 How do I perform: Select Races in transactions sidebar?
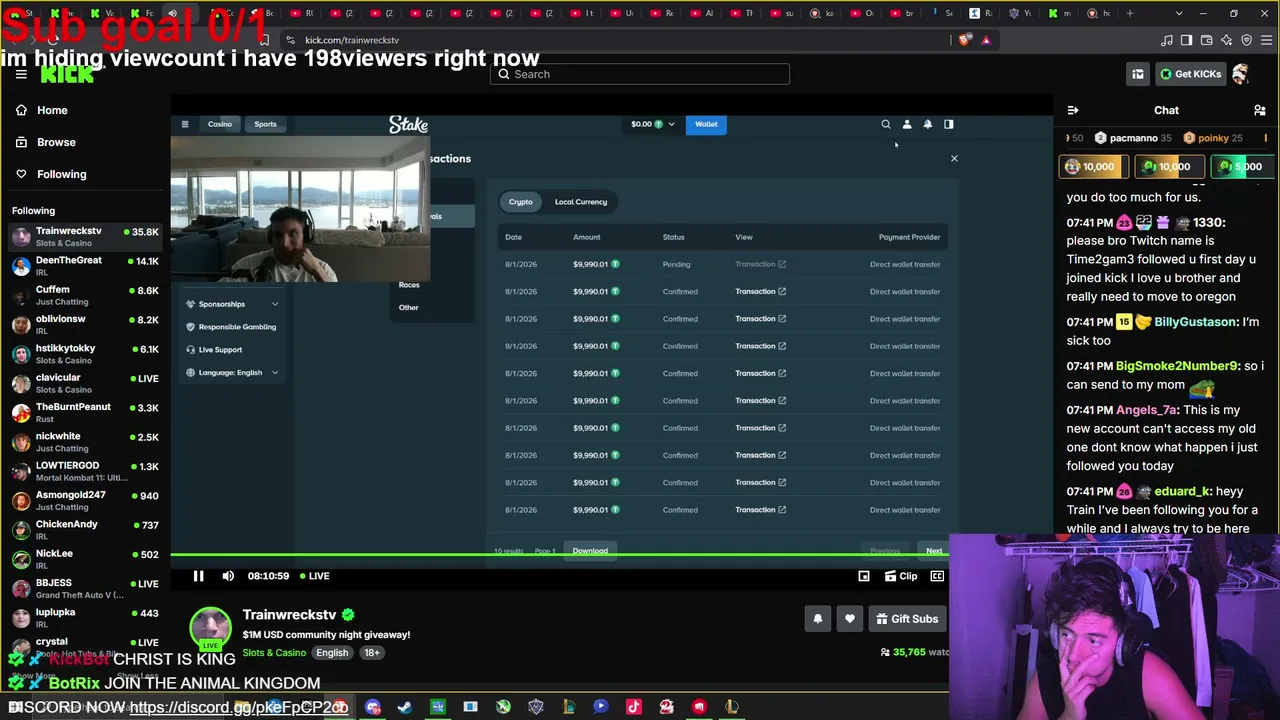click(x=409, y=285)
